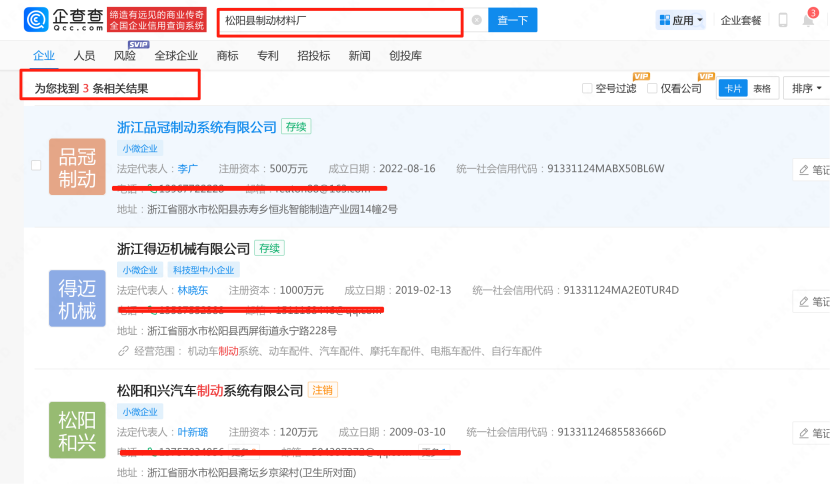Enable the 仅看公司 checkbox
This screenshot has width=830, height=484.
click(x=652, y=88)
